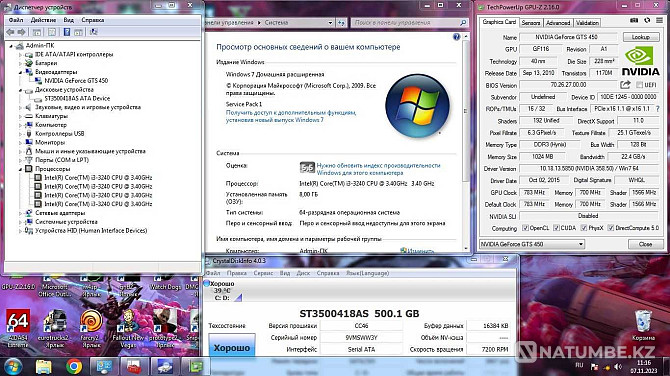Toggle the OpenCL checkbox
This screenshot has height=376, width=670.
click(x=526, y=228)
